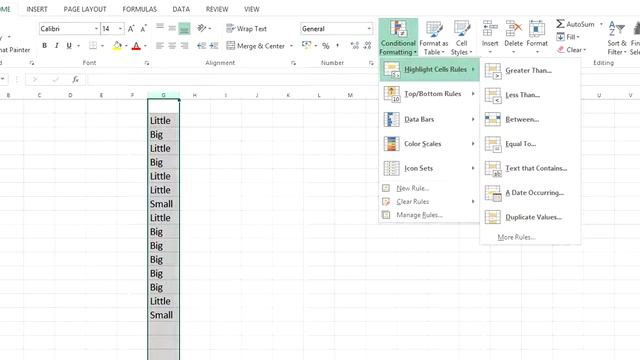
Task: Expand Top/Bottom Rules submenu
Action: click(429, 94)
